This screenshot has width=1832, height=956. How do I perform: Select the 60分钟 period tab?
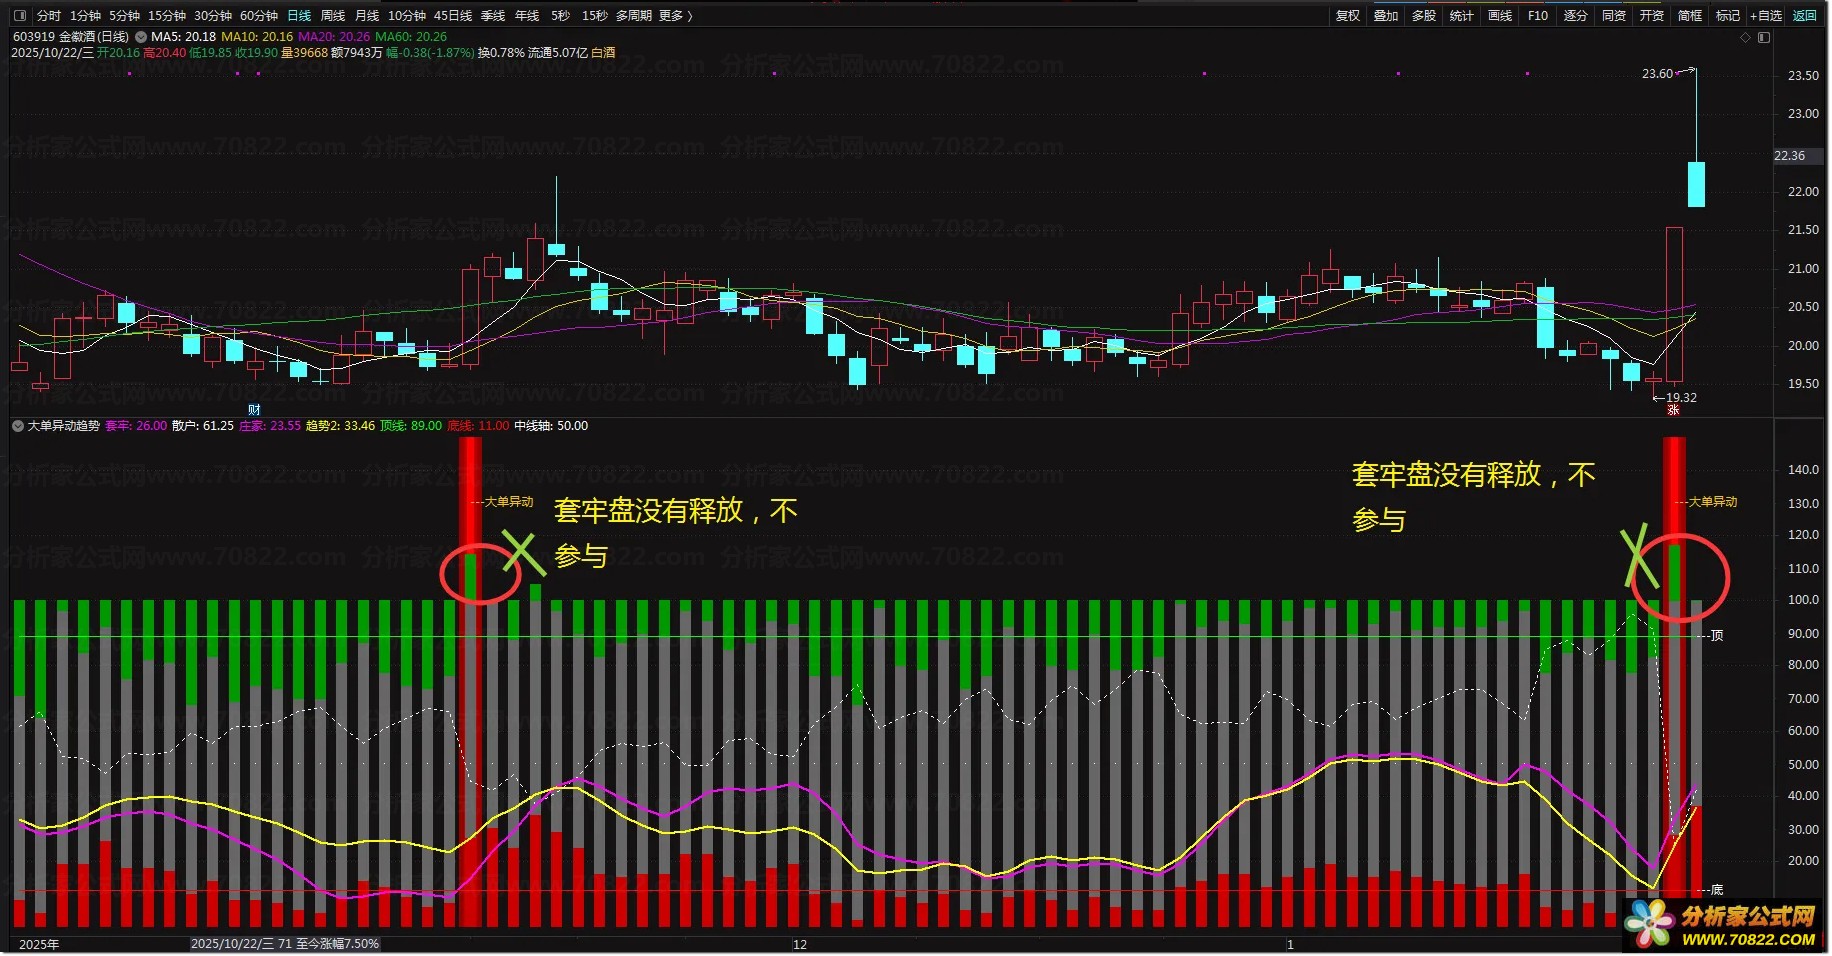[x=259, y=16]
